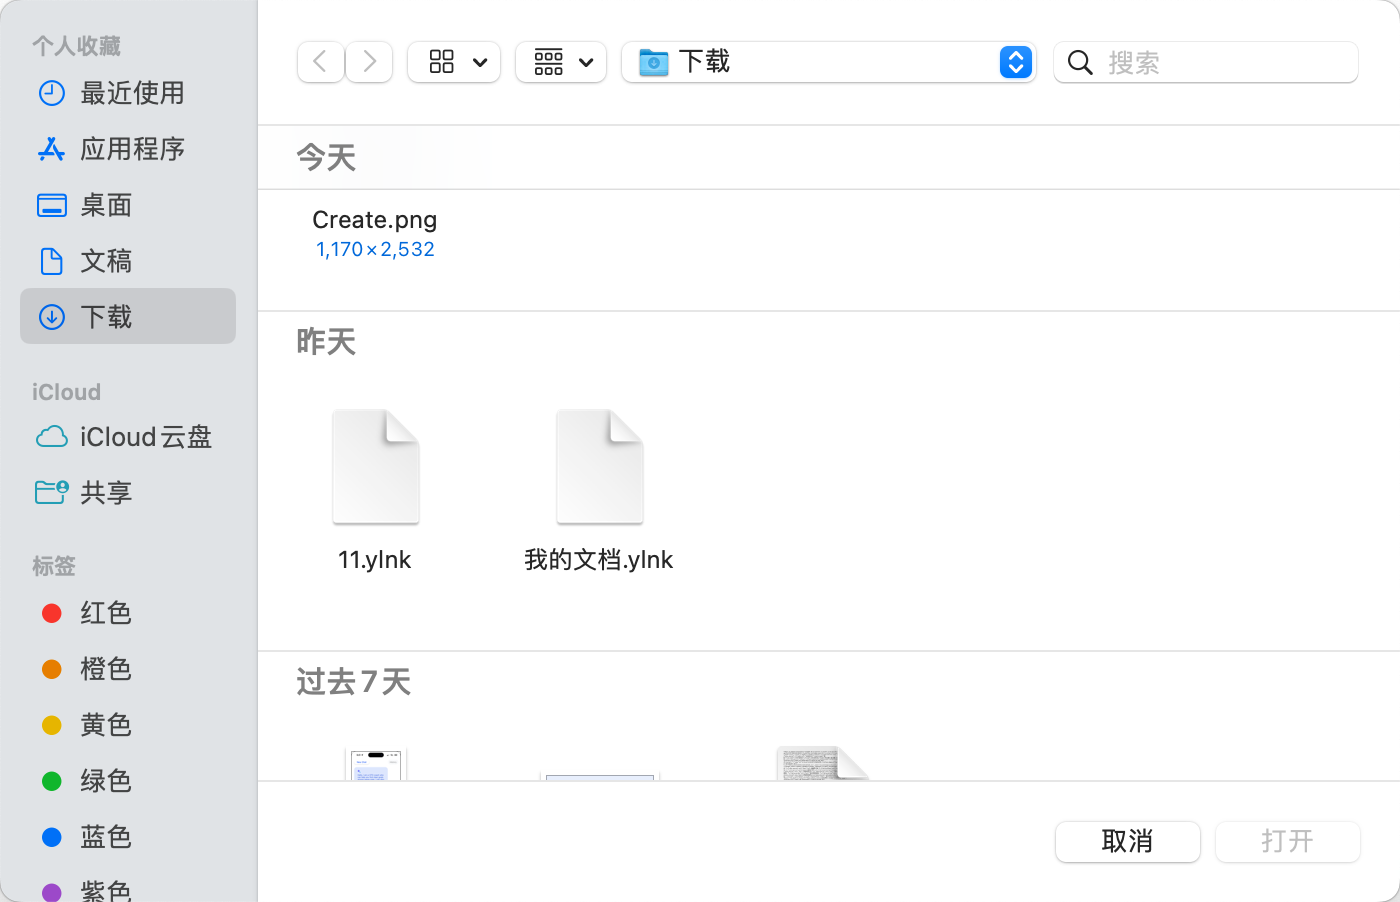Go forward with the right chevron button

[369, 62]
